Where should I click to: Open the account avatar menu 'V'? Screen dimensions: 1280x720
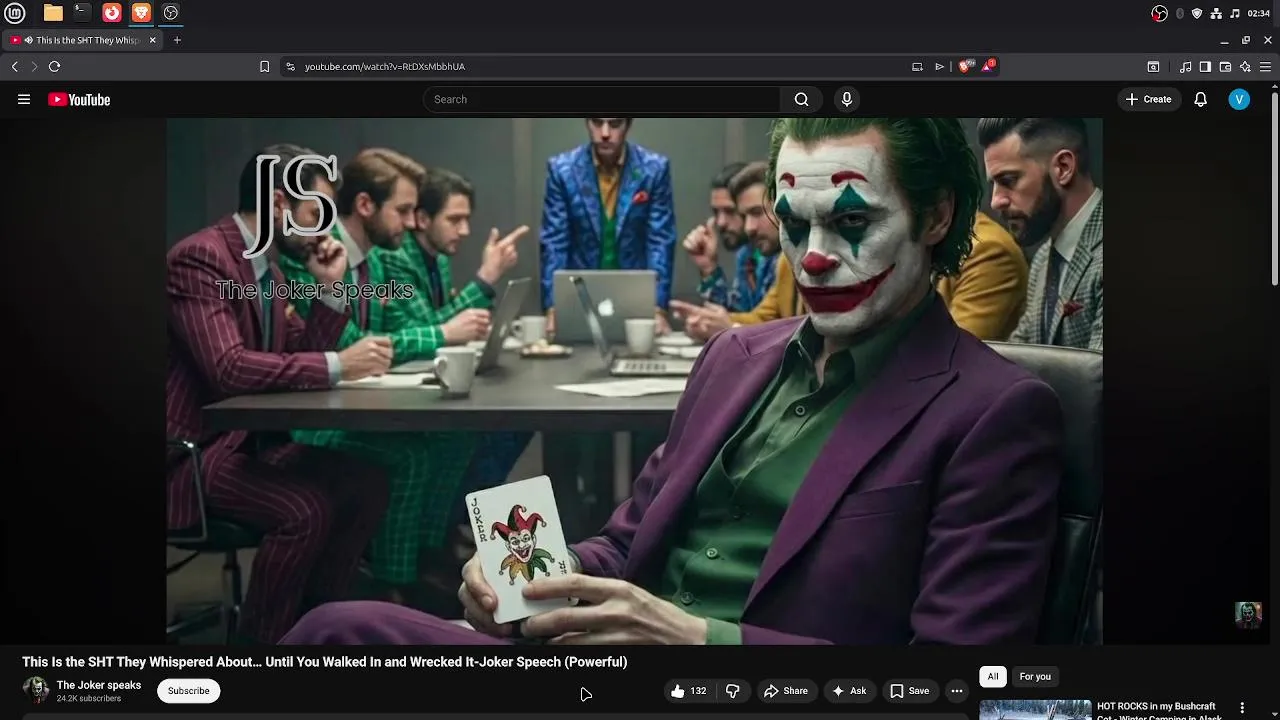coord(1239,99)
